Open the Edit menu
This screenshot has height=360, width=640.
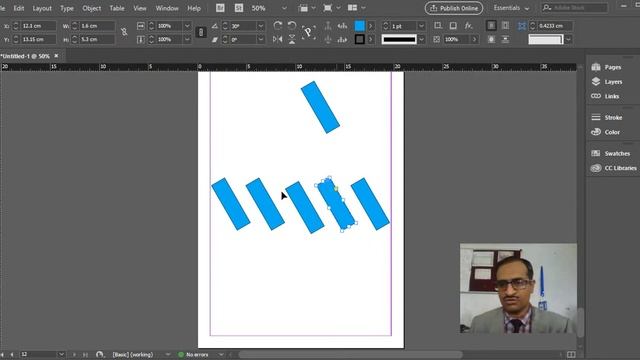(x=19, y=8)
